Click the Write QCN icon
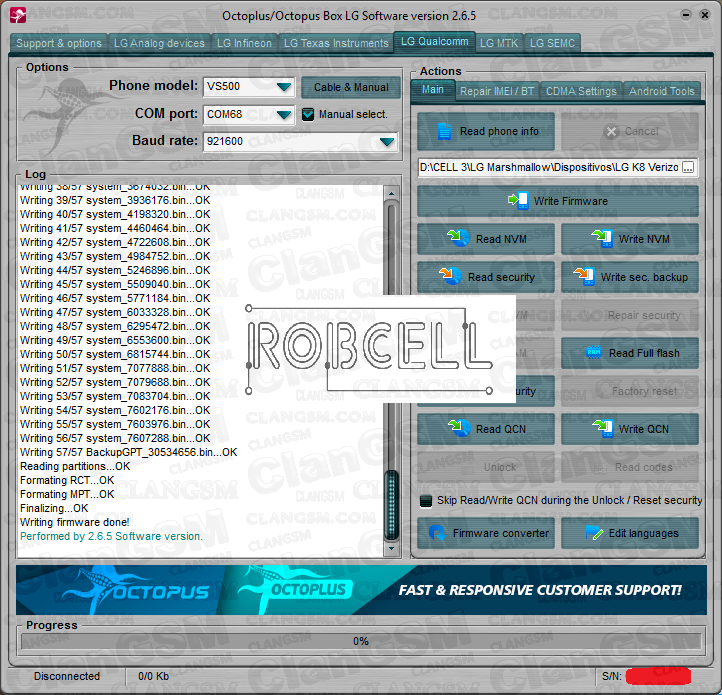This screenshot has width=722, height=695. (603, 428)
